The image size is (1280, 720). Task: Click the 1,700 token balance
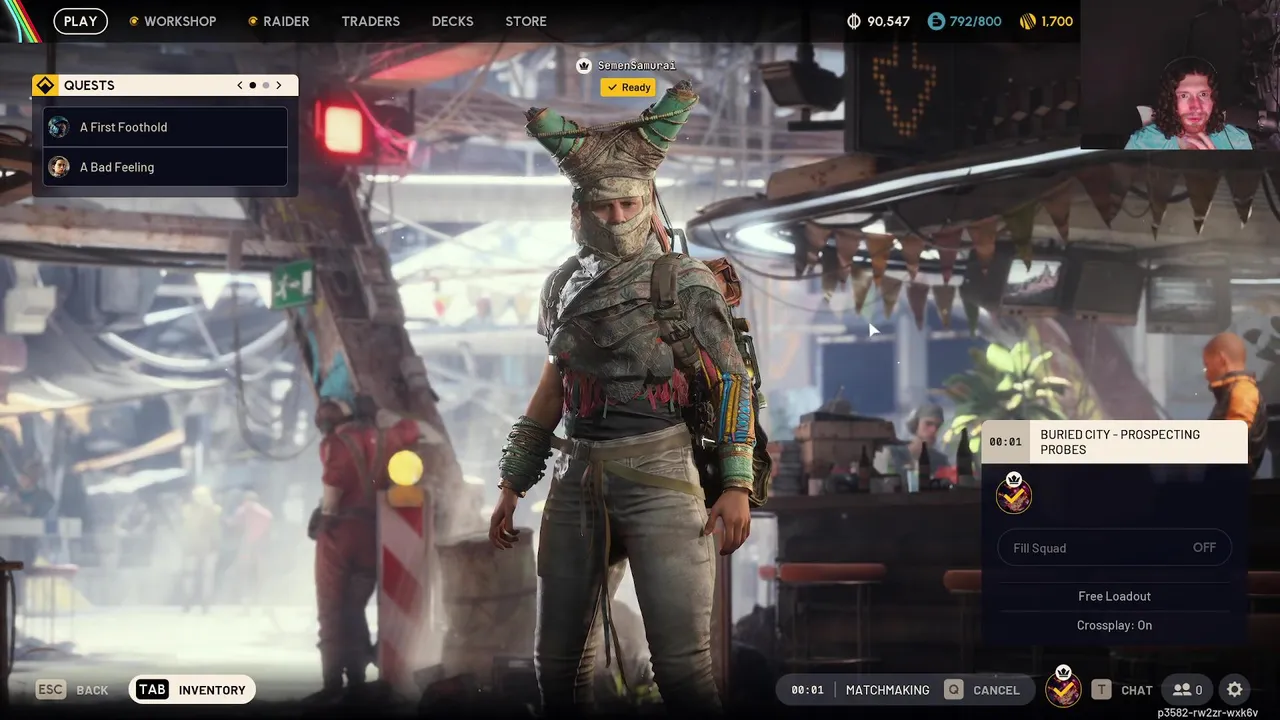[1057, 21]
